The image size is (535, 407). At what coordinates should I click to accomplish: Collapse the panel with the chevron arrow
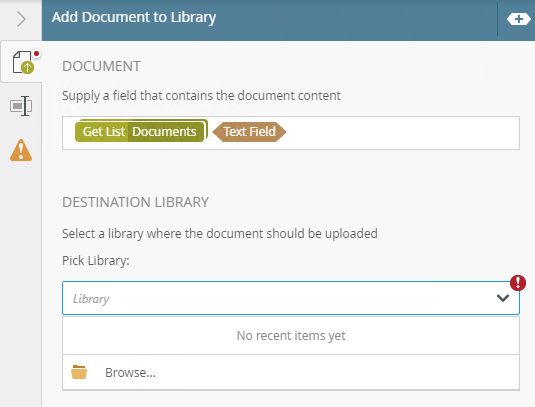tap(21, 19)
